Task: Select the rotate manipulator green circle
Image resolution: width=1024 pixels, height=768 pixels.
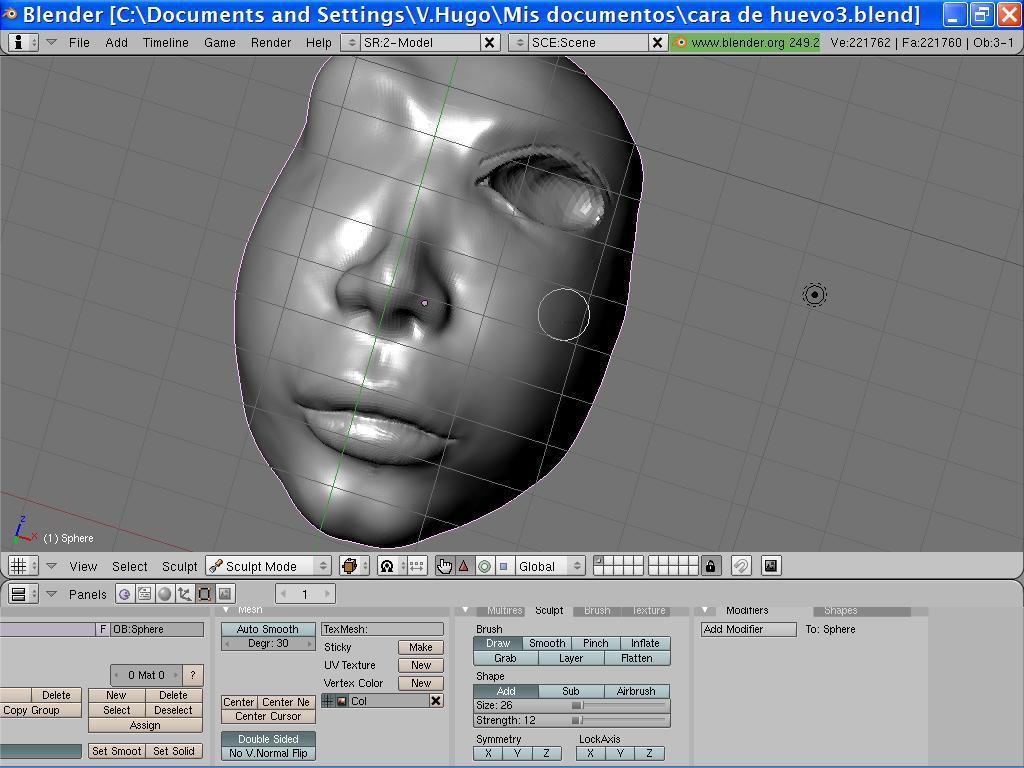Action: point(484,566)
